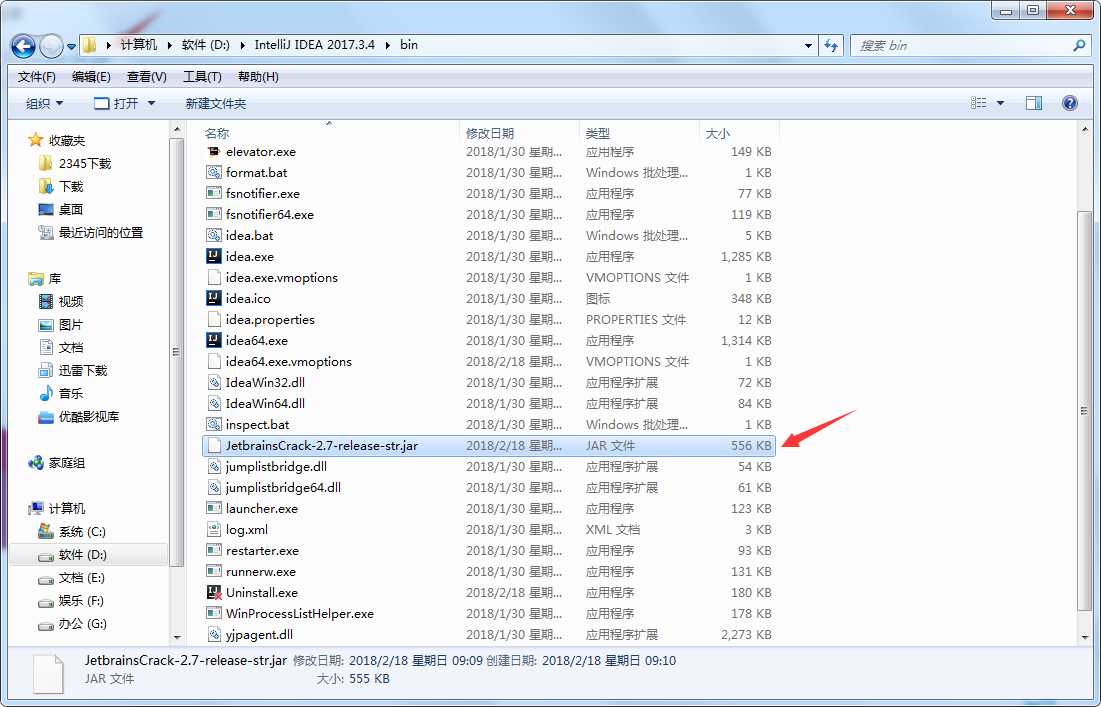Screen dimensions: 1101x707
Task: Sort by the 大小 column header
Action: point(739,133)
